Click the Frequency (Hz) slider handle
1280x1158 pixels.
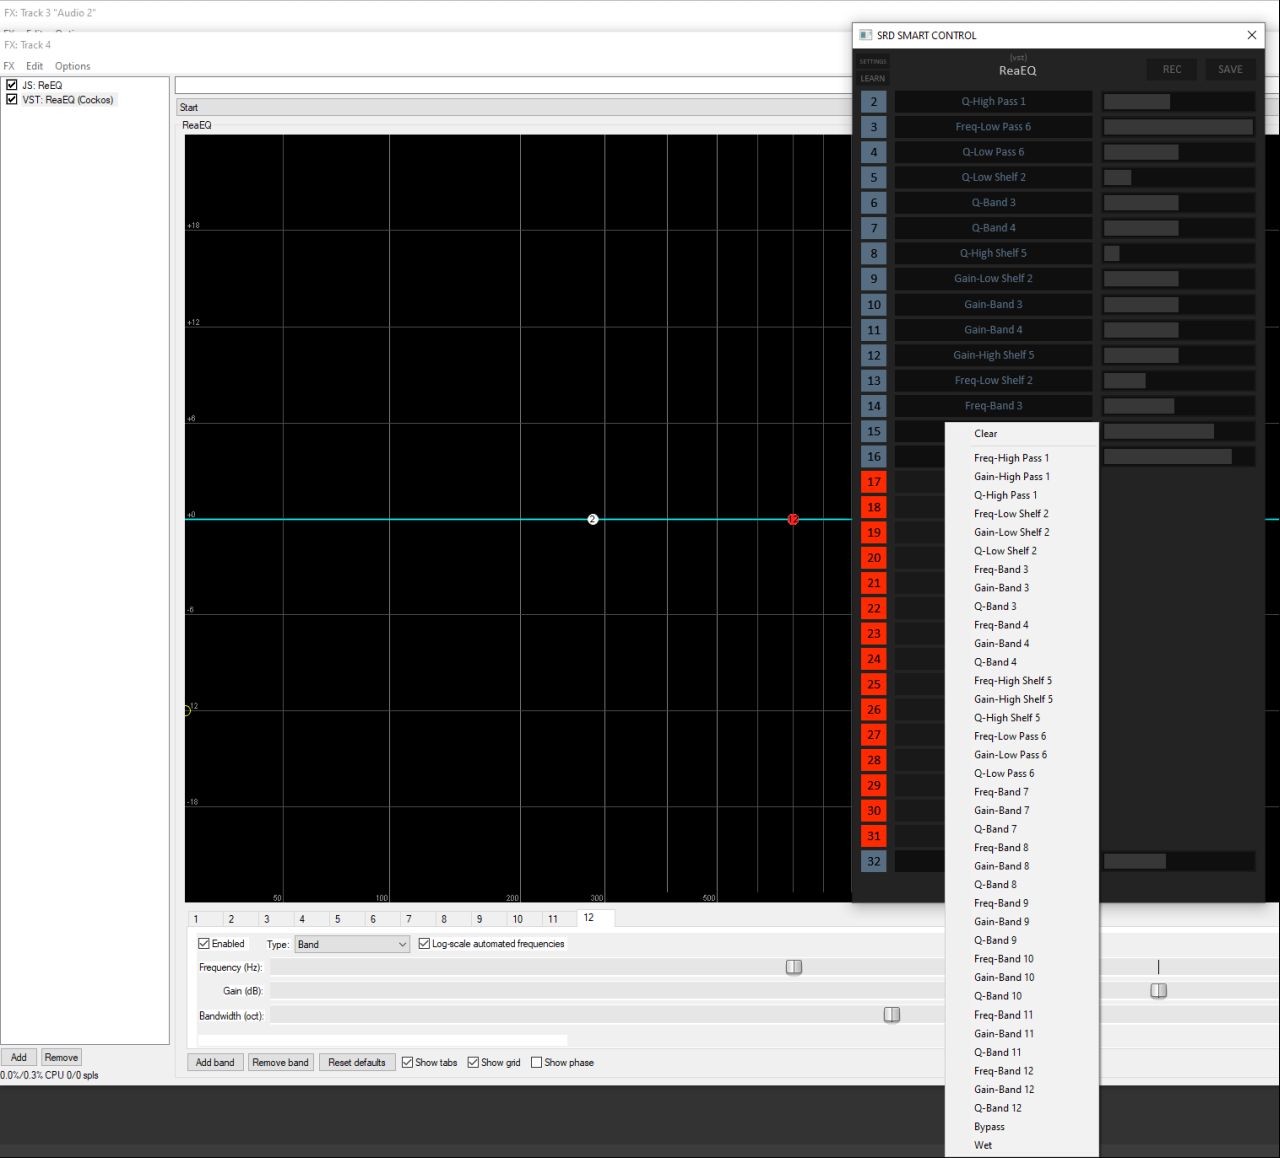coord(794,967)
